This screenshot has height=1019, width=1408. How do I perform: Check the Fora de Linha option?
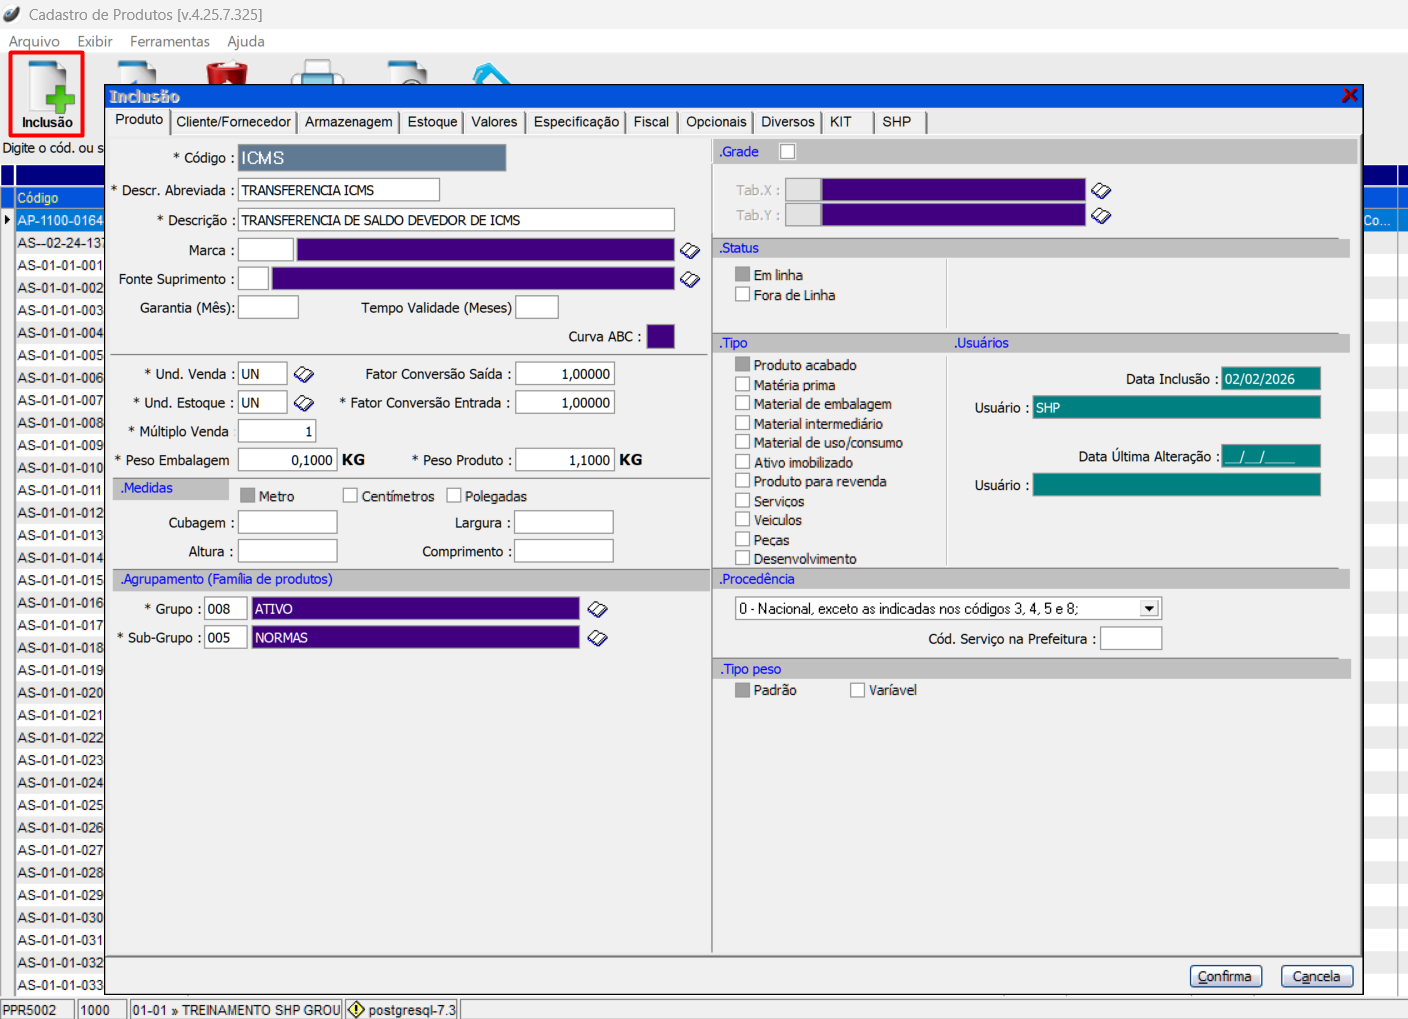pyautogui.click(x=743, y=295)
